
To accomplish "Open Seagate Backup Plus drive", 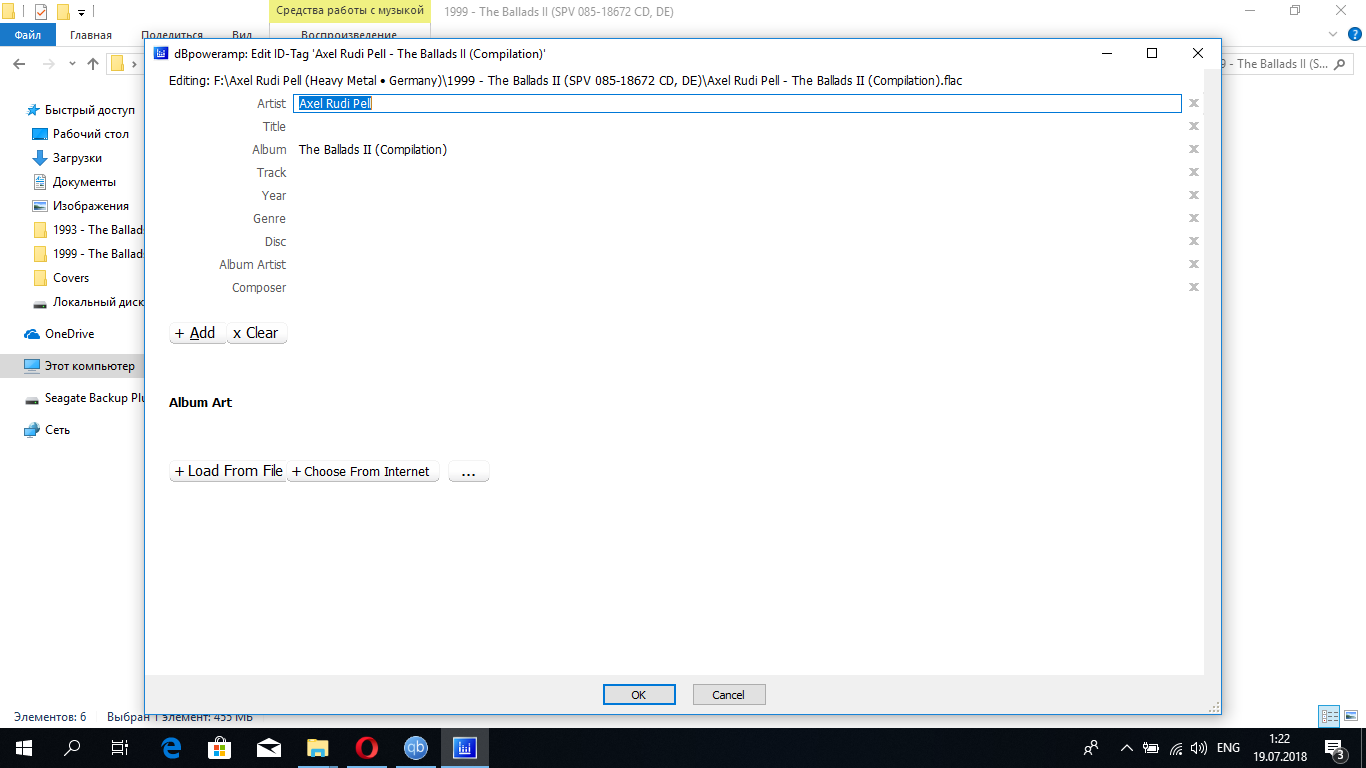I will tap(84, 398).
